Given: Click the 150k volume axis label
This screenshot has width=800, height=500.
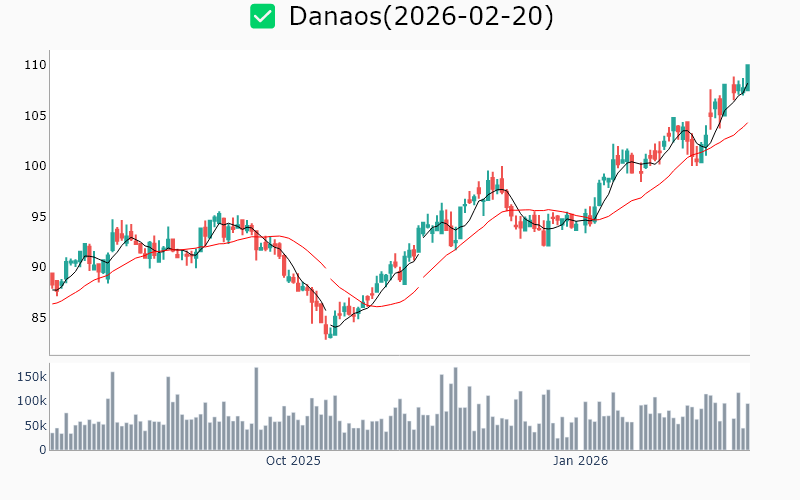Looking at the screenshot, I should tap(30, 376).
